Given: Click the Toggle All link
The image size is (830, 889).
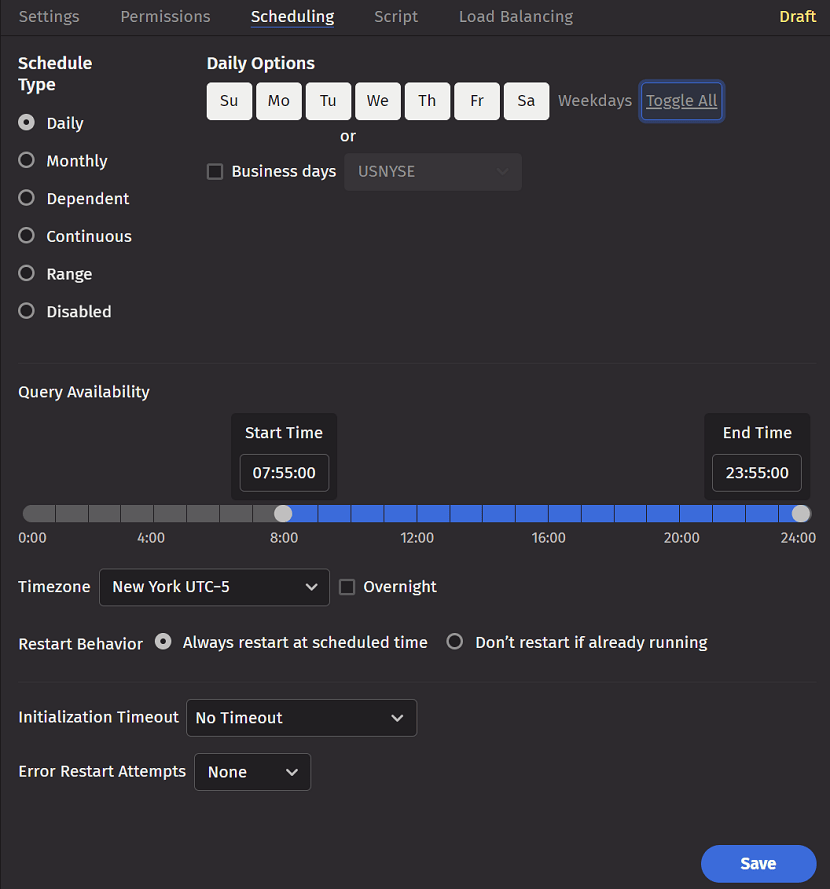Looking at the screenshot, I should pos(681,101).
